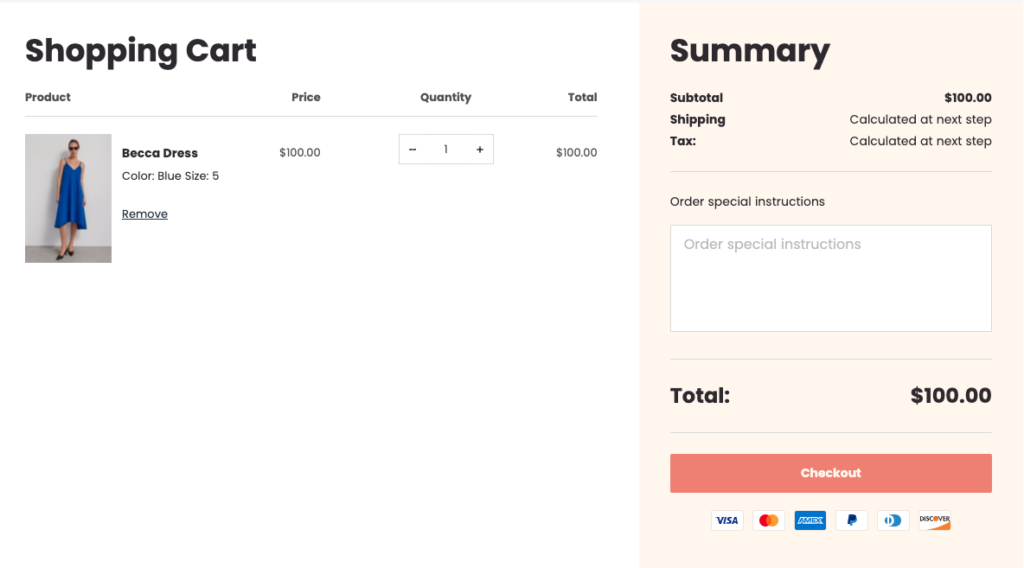The image size is (1024, 568).
Task: Click the Visa payment icon
Action: [x=727, y=520]
